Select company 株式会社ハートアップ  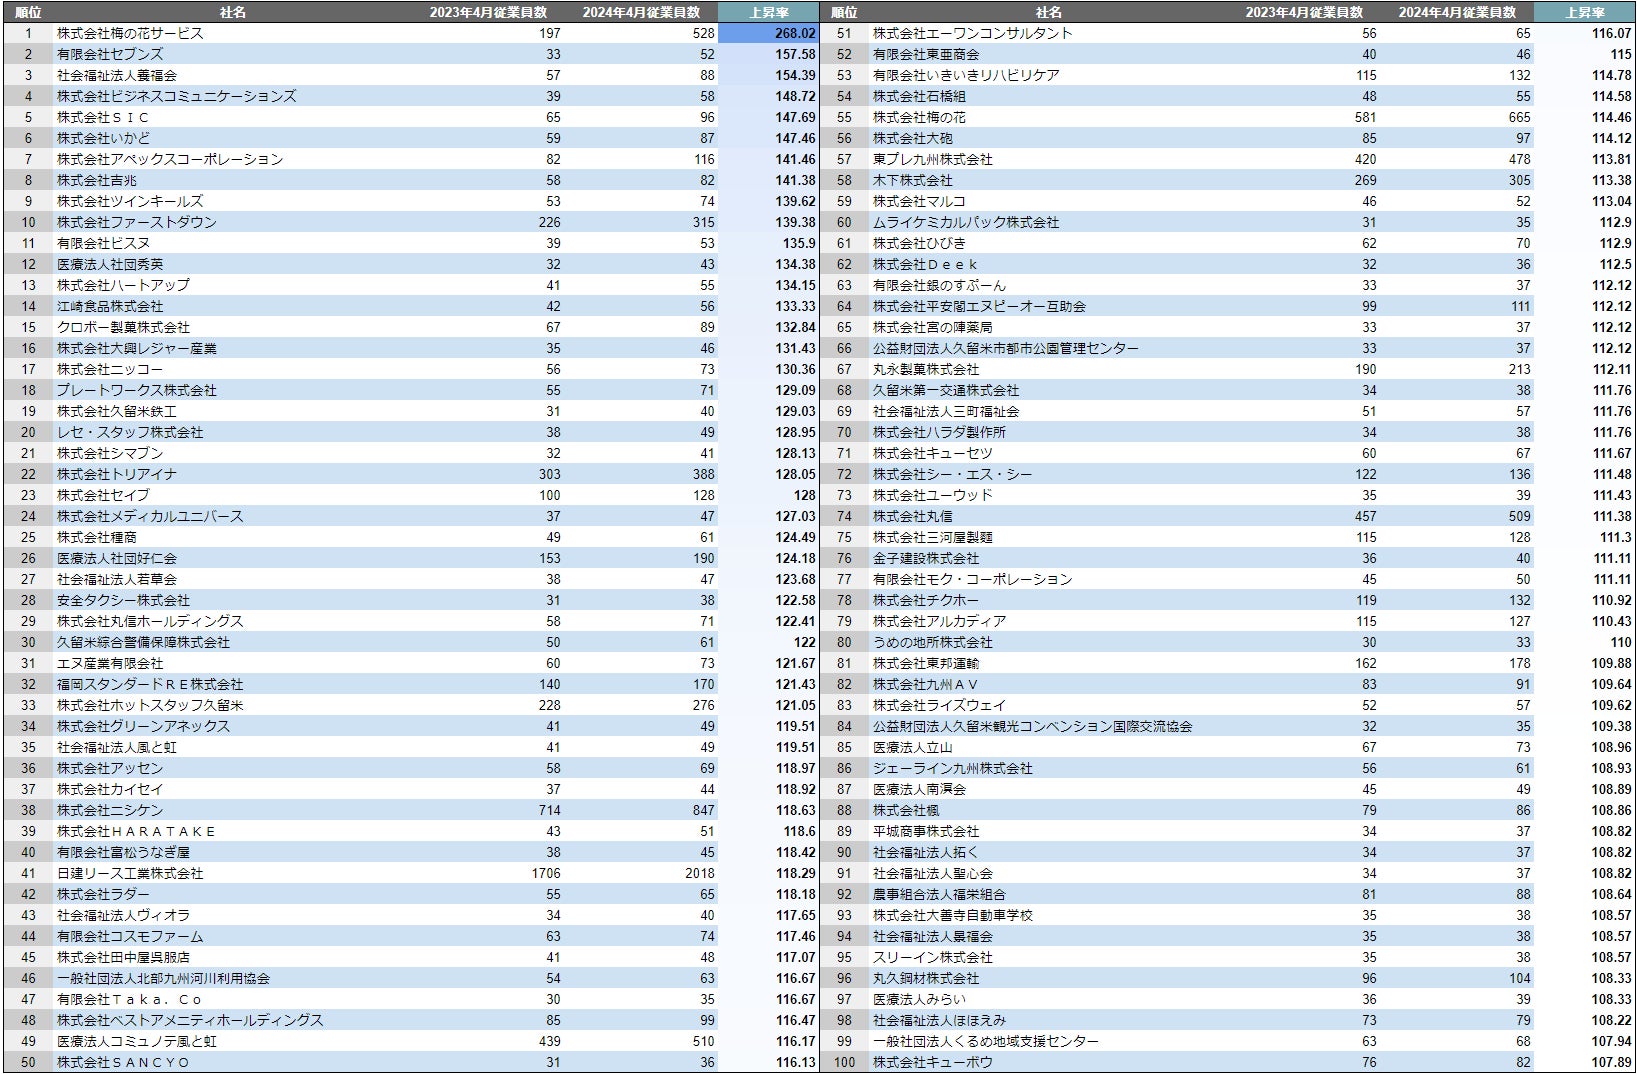123,285
